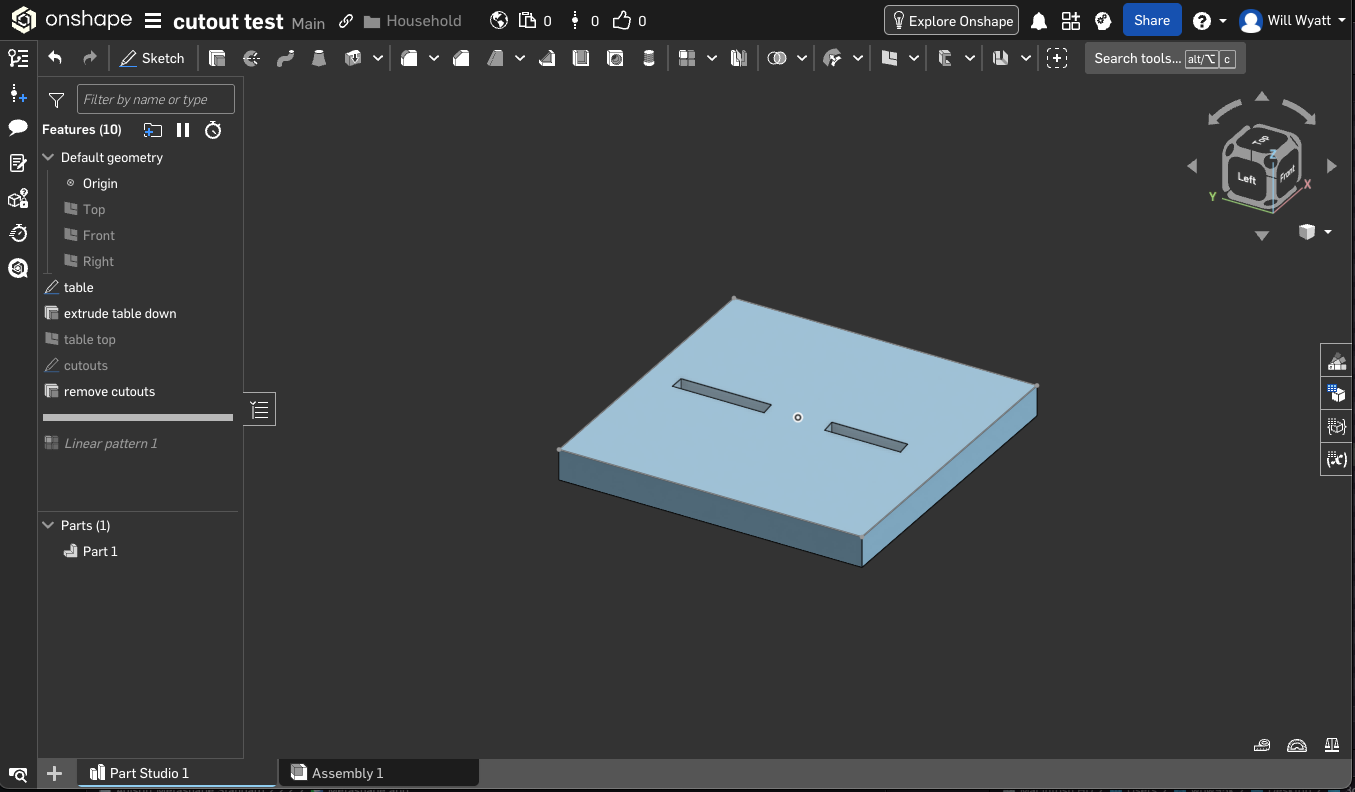Select the Extrude tool in toolbar
The width and height of the screenshot is (1355, 792).
click(x=217, y=59)
